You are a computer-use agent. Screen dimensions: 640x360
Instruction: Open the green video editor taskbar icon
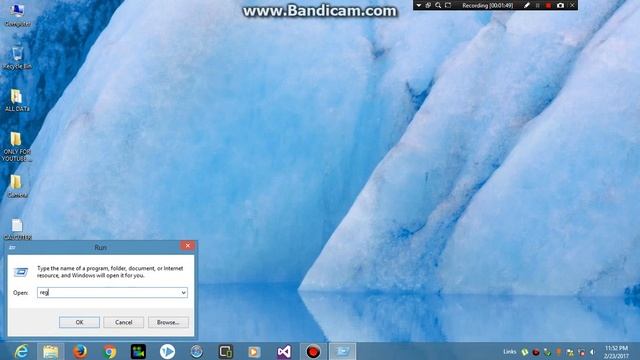point(138,351)
